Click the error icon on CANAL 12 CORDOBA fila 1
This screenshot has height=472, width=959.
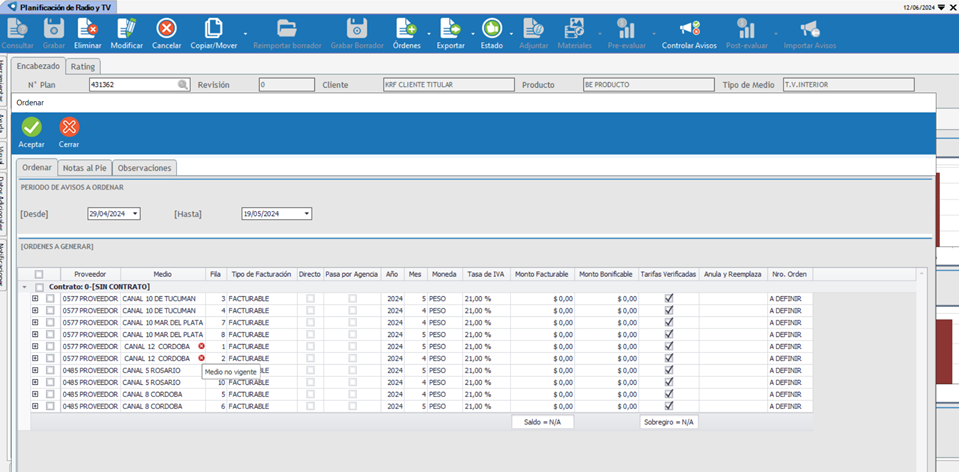tap(201, 346)
